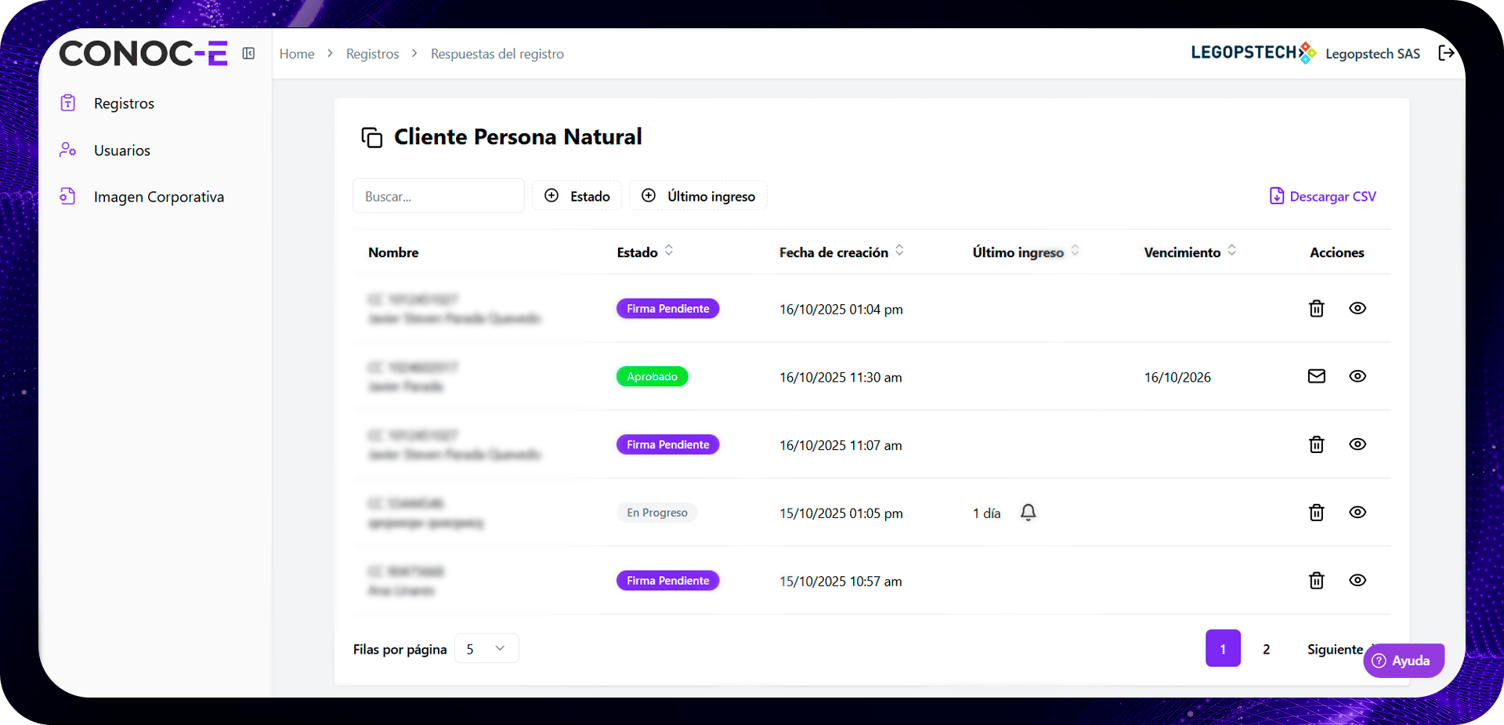This screenshot has height=725, width=1504.
Task: View the 16/10/2025 01:04 pm record details
Action: pyautogui.click(x=1357, y=309)
